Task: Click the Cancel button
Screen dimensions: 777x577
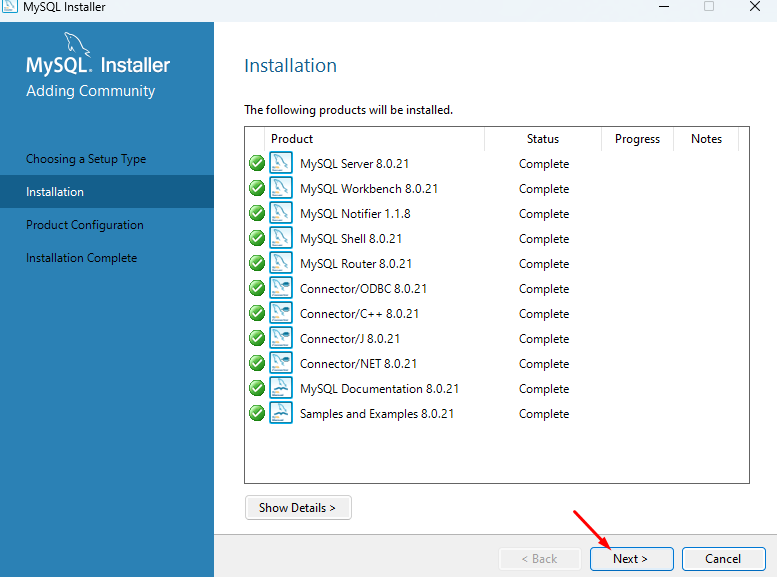Action: (x=723, y=559)
